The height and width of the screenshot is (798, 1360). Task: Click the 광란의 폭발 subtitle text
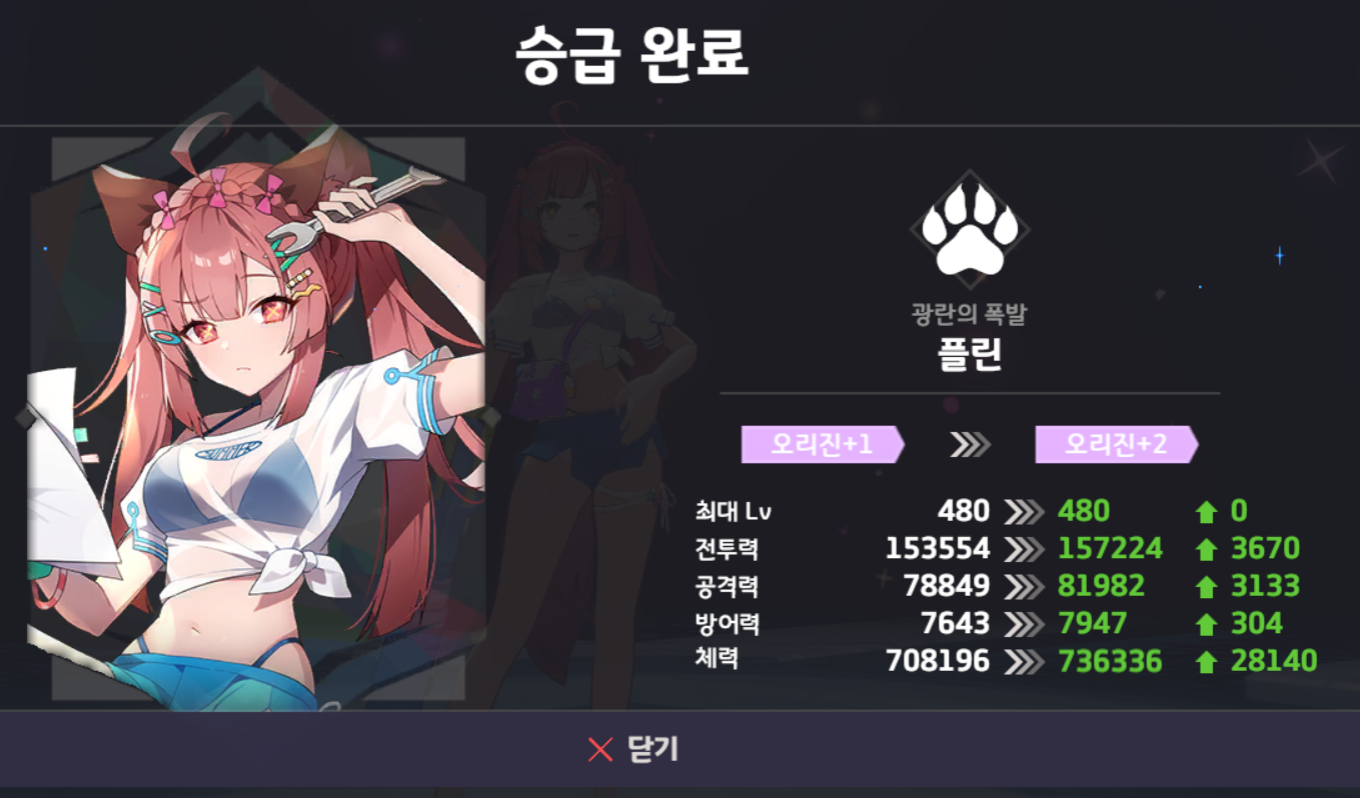click(968, 315)
